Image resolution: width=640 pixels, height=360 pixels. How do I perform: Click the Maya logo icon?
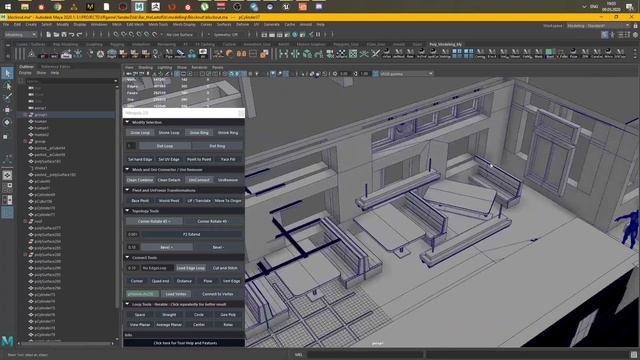pos(7,341)
